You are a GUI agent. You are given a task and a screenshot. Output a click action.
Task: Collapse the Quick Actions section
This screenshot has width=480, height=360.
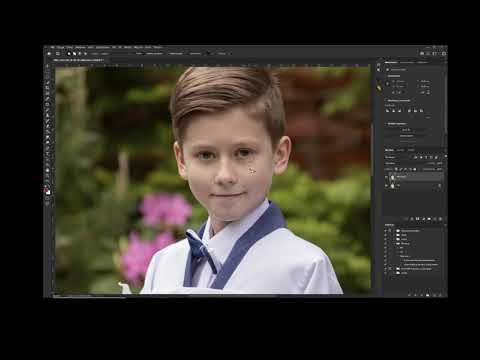click(x=386, y=124)
